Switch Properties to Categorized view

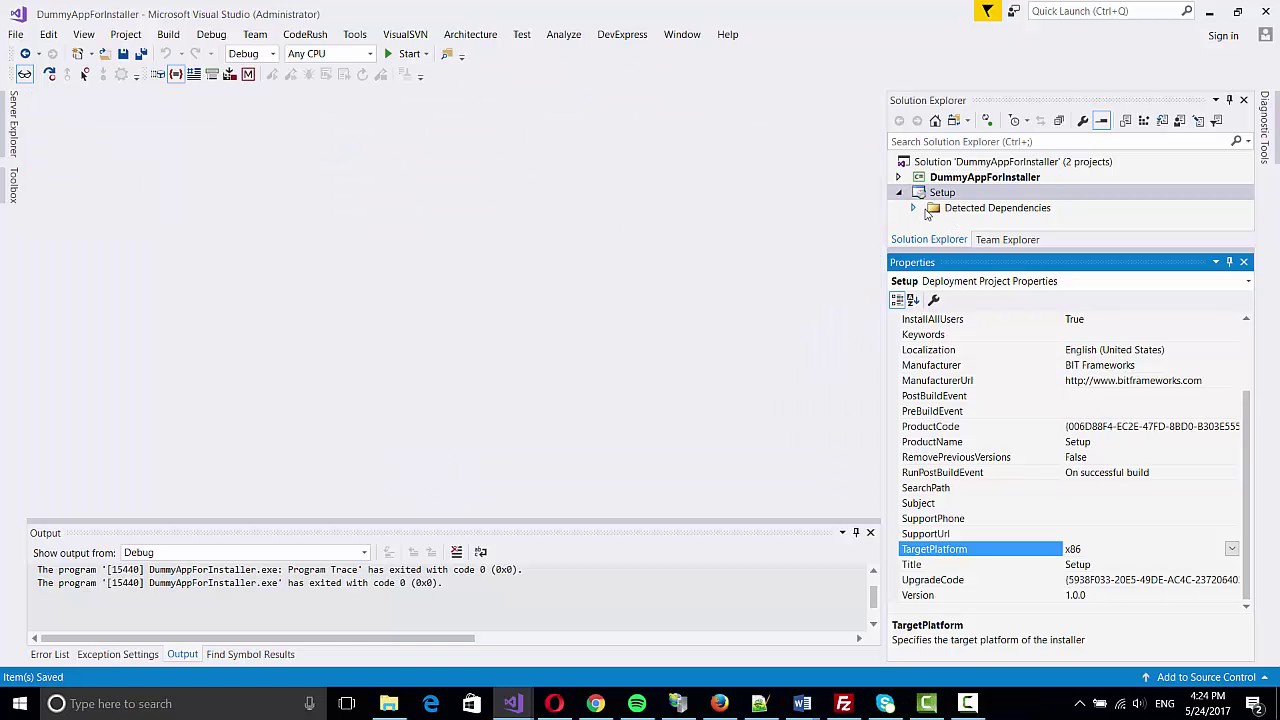click(897, 300)
